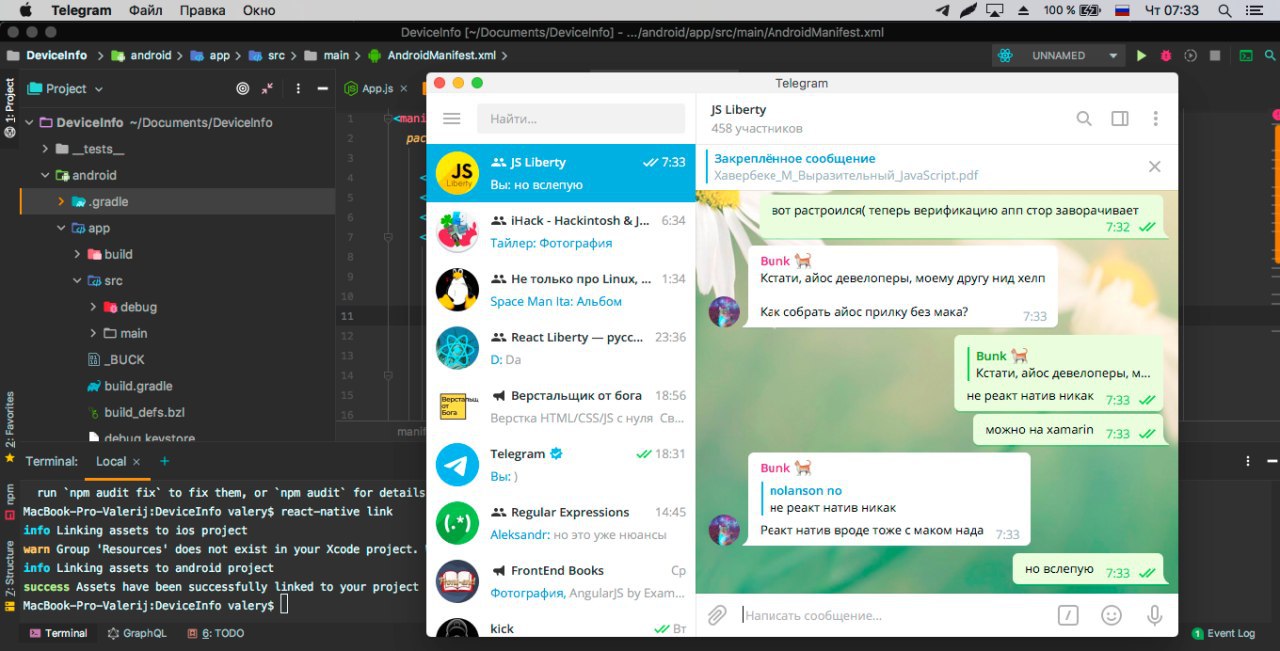Screen dimensions: 1280x651
Task: Expand the debug folder
Action: click(94, 307)
